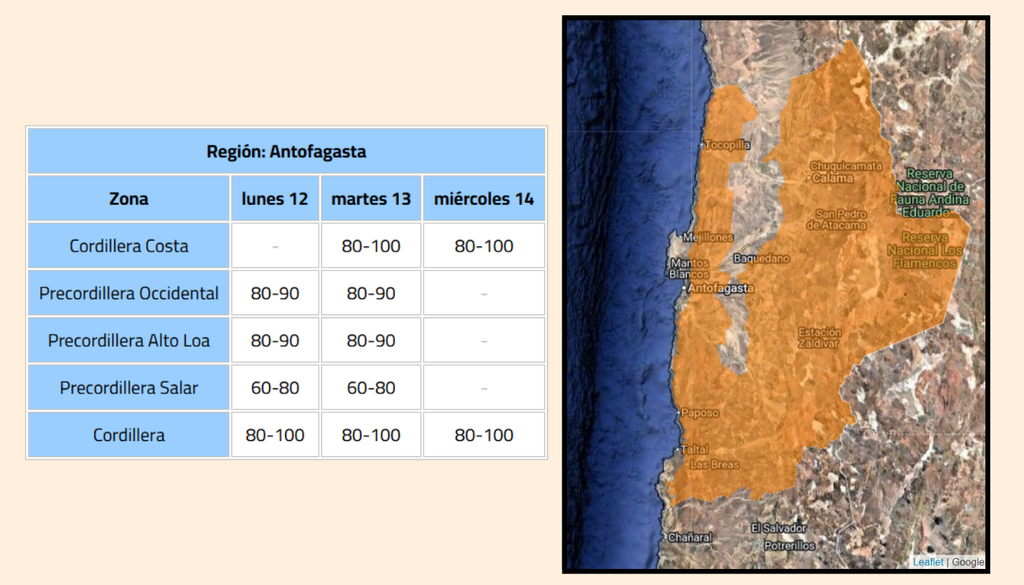Click the Potrerillos map label
Viewport: 1024px width, 585px height.
790,545
